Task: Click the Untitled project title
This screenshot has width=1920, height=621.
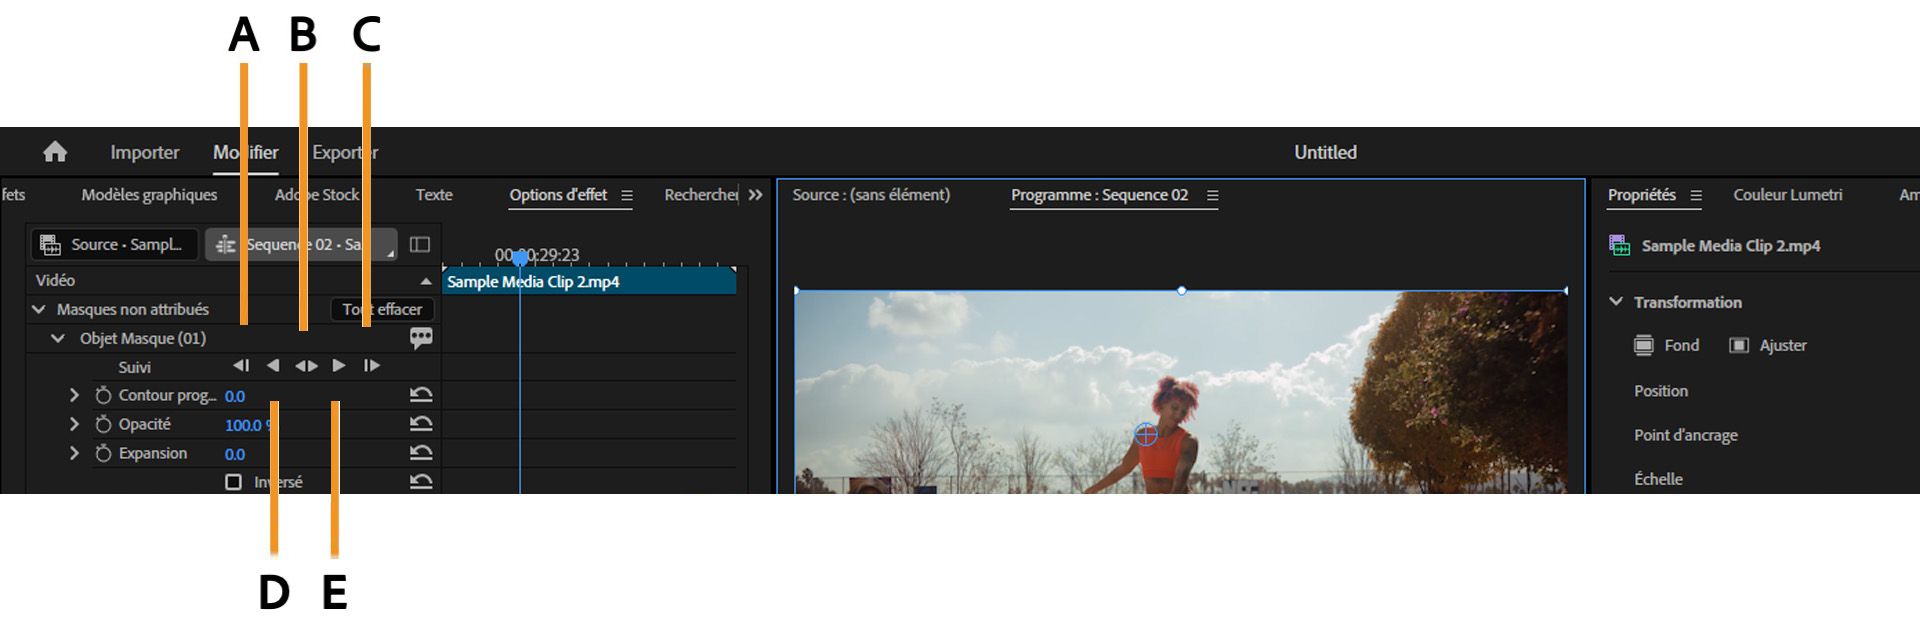Action: tap(1325, 152)
